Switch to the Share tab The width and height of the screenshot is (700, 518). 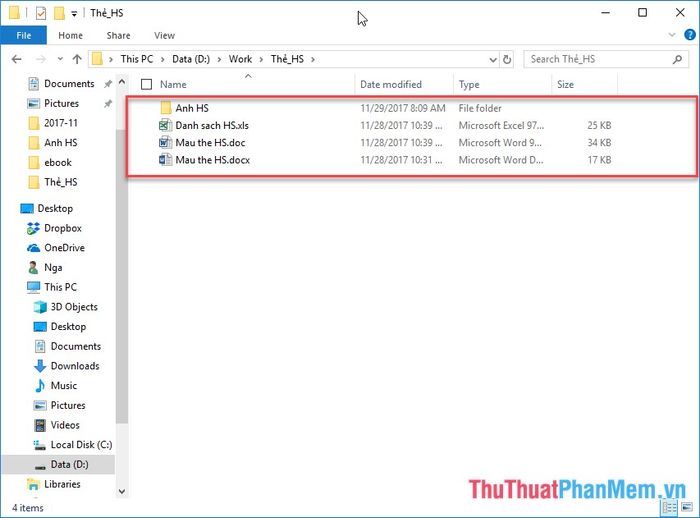click(119, 36)
